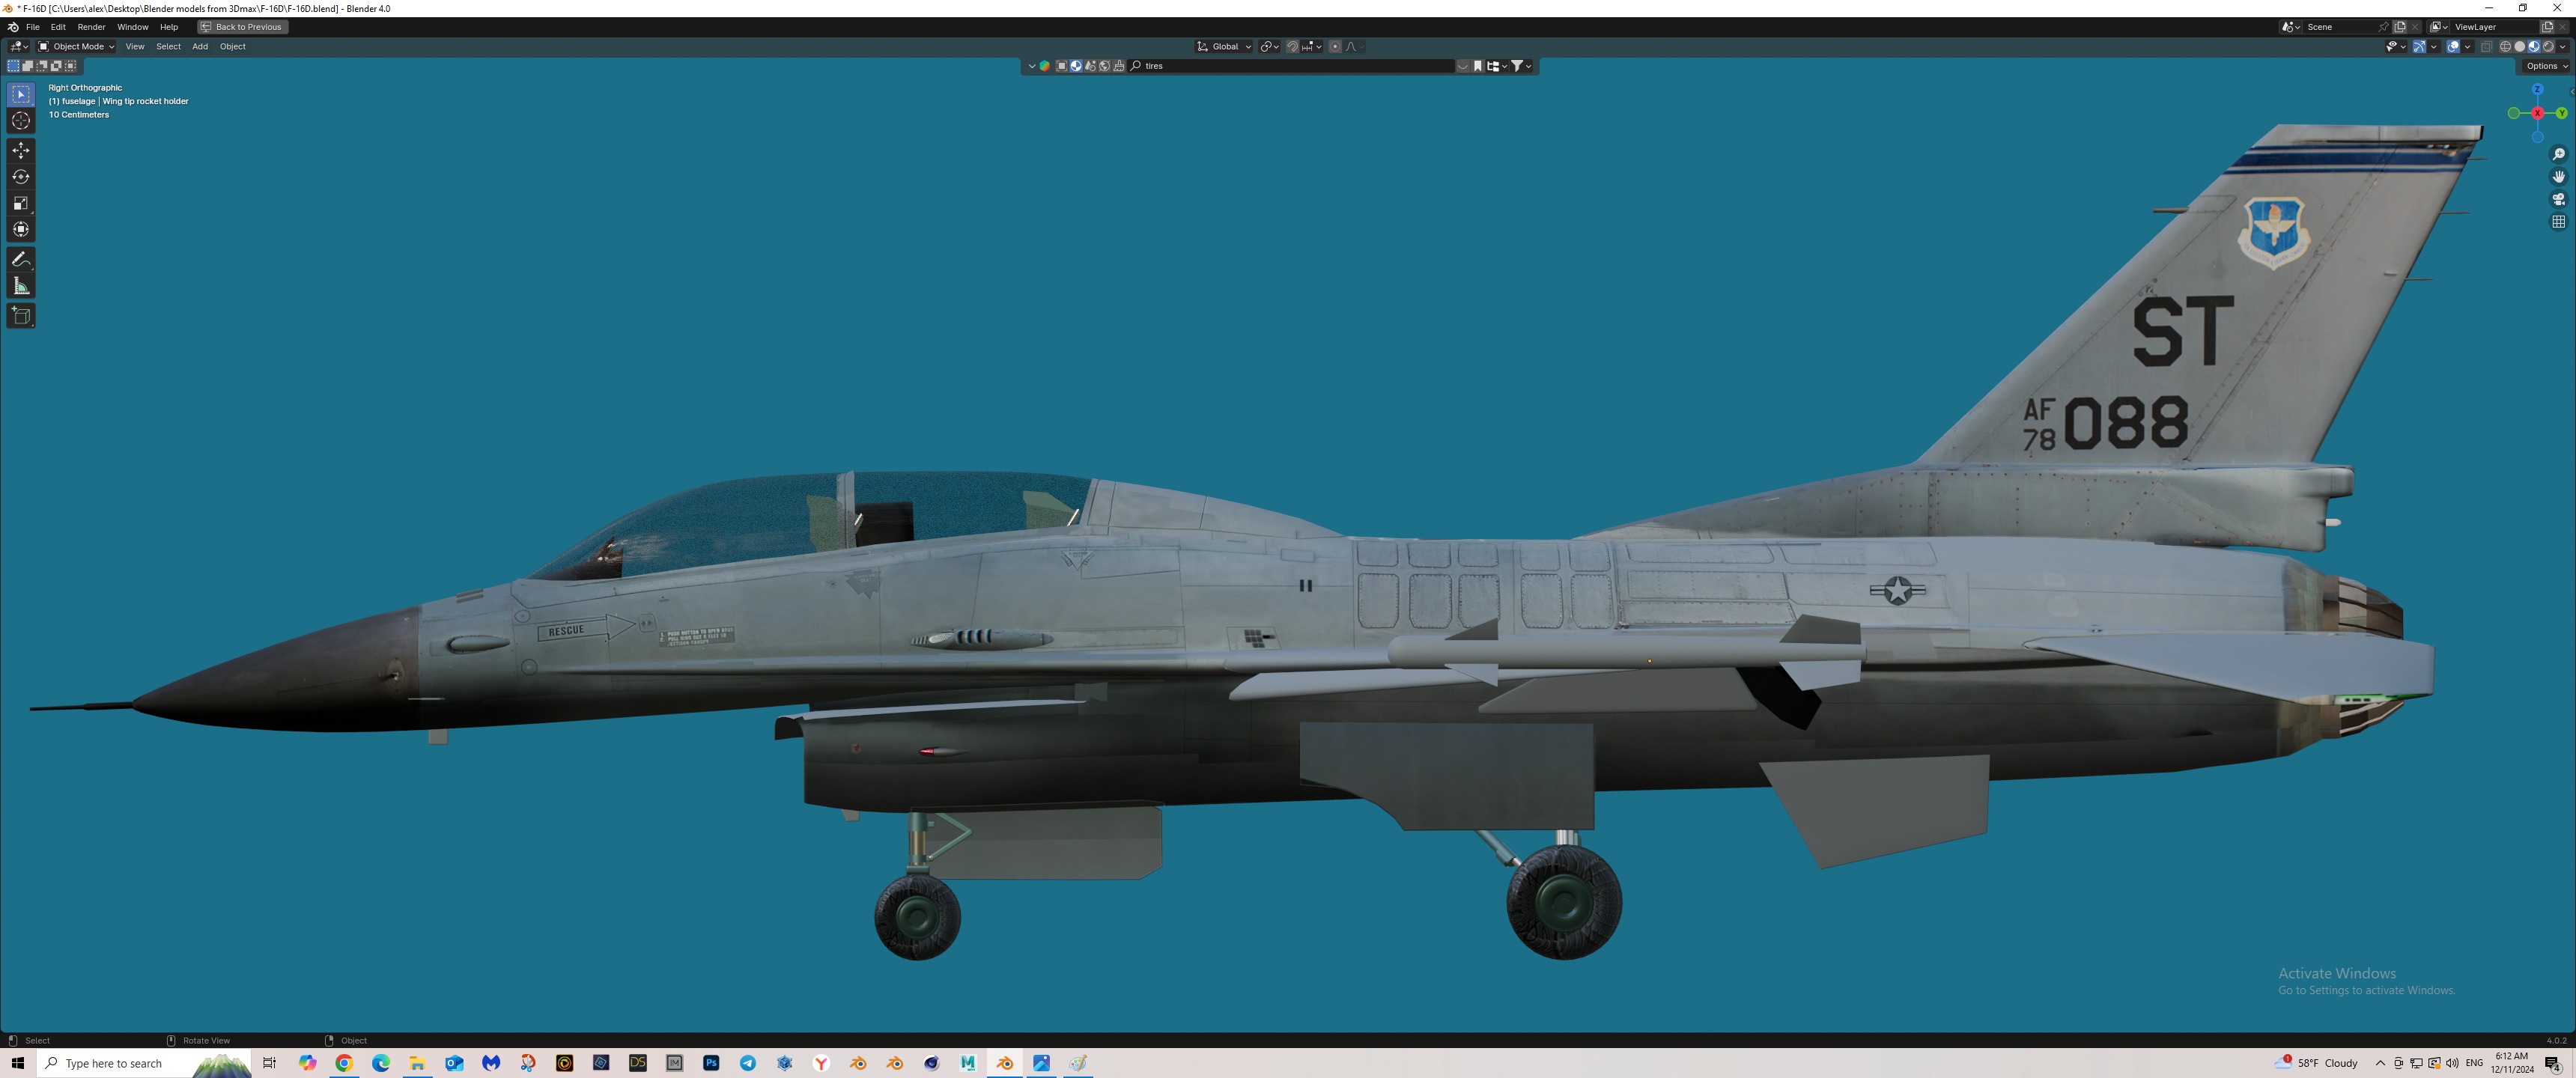Viewport: 2576px width, 1078px height.
Task: Open the filter funnel dropdown
Action: tap(1521, 66)
